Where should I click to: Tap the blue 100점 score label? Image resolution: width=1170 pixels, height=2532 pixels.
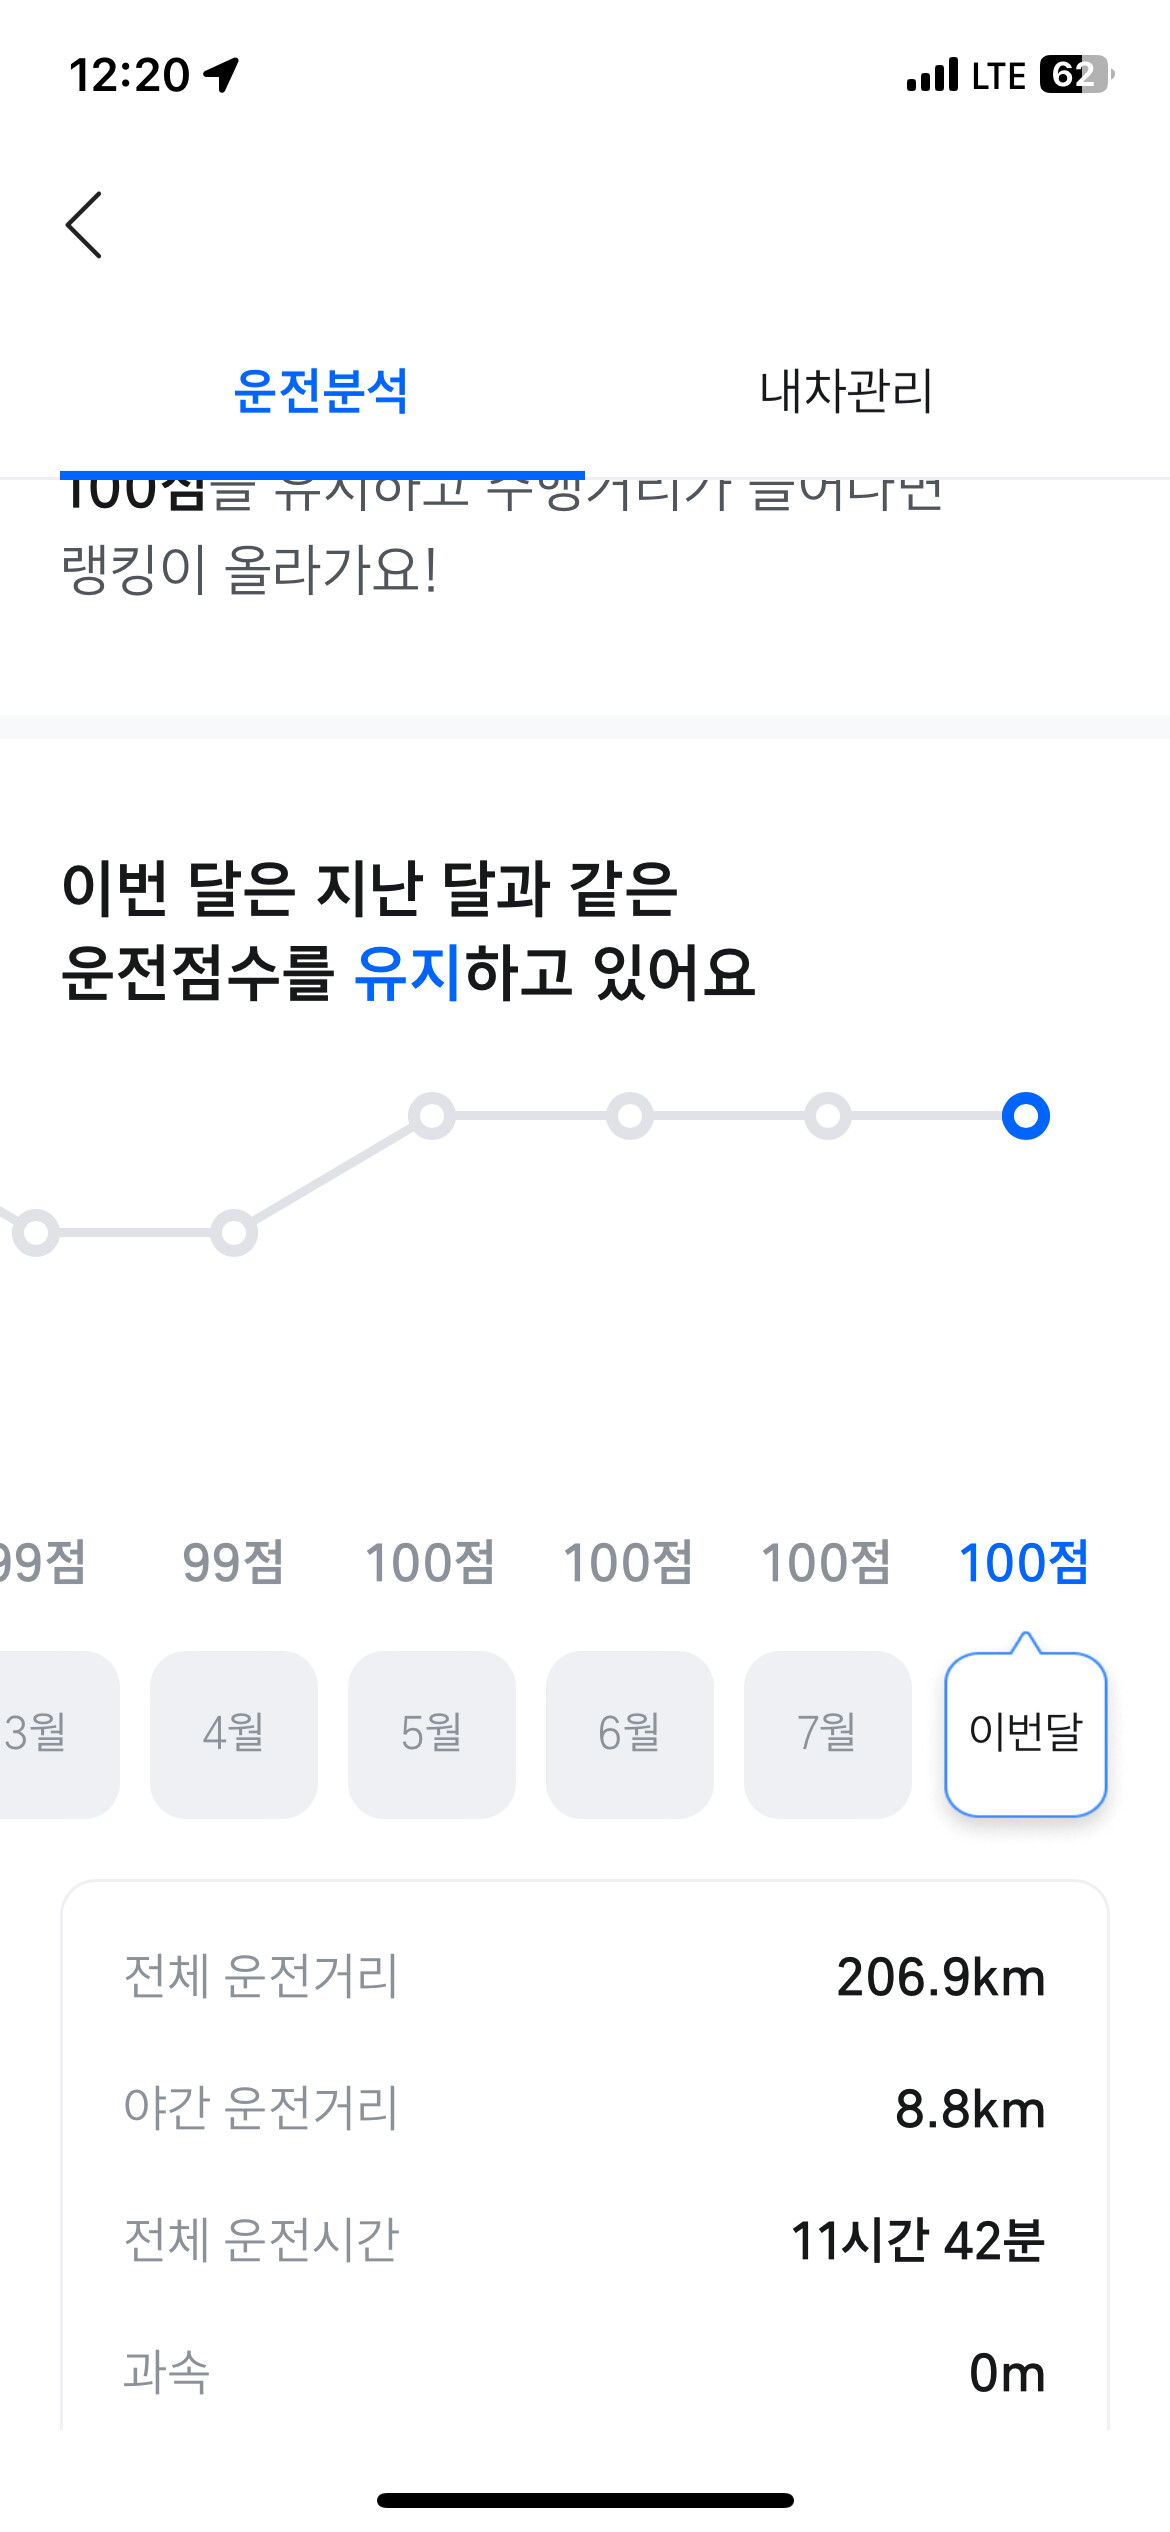[x=1023, y=1563]
